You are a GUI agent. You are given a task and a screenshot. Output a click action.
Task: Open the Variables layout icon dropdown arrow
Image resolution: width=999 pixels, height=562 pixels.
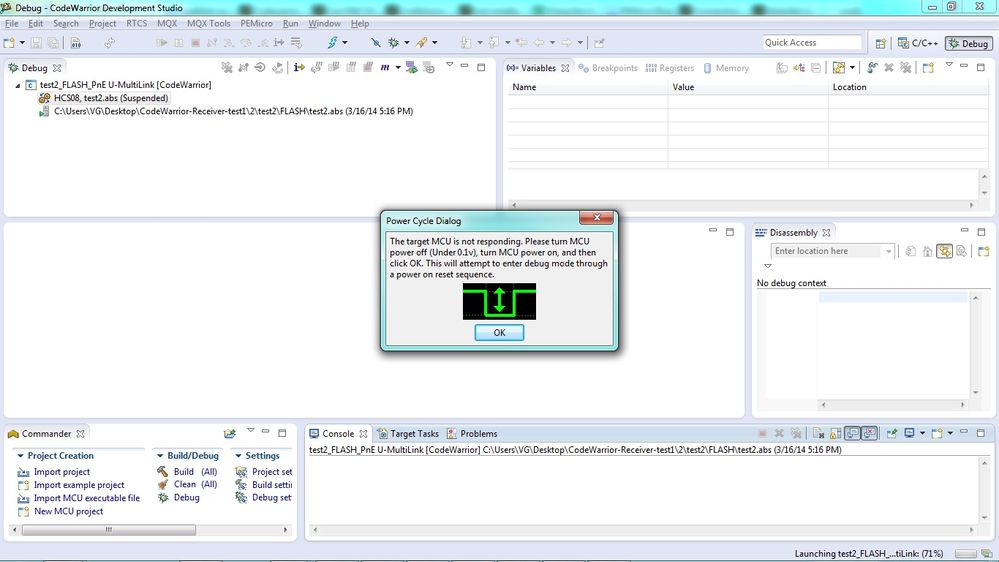click(x=852, y=68)
